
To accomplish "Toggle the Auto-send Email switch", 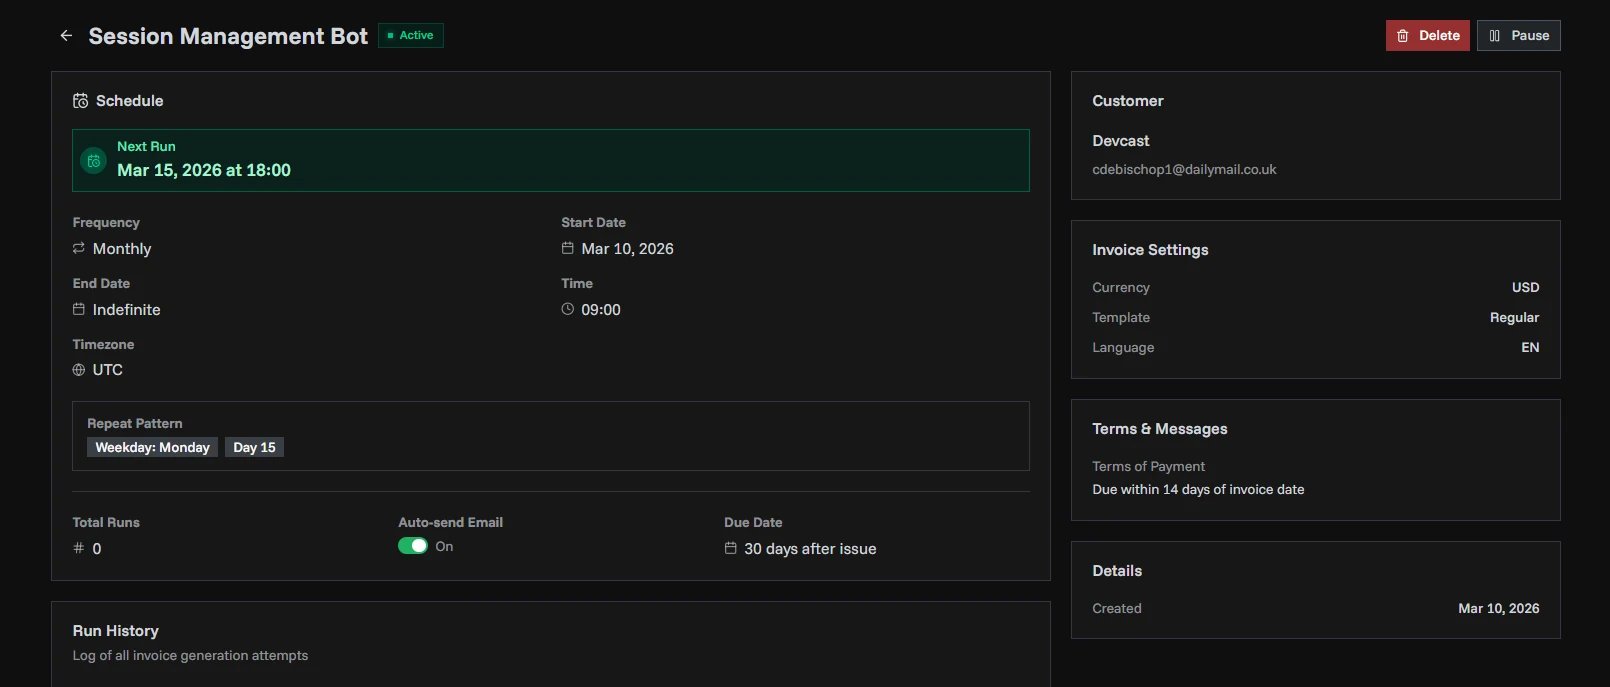I will [x=413, y=546].
